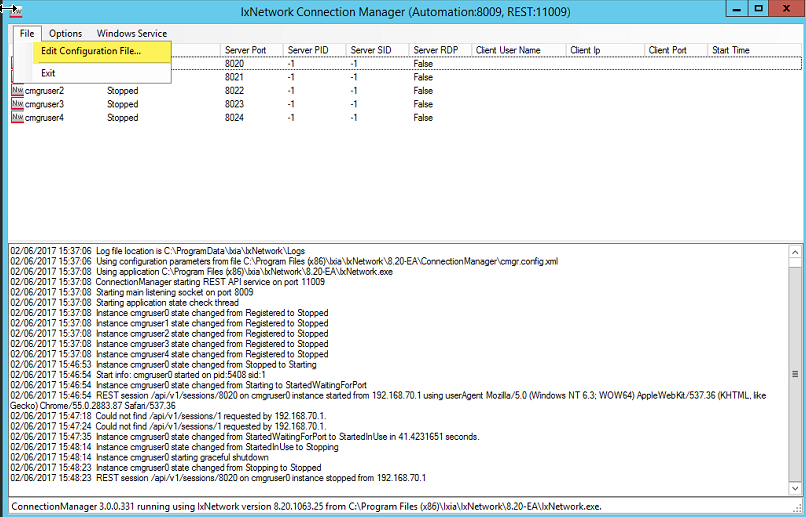Click the Client Ip column header
This screenshot has width=806, height=517.
[585, 50]
